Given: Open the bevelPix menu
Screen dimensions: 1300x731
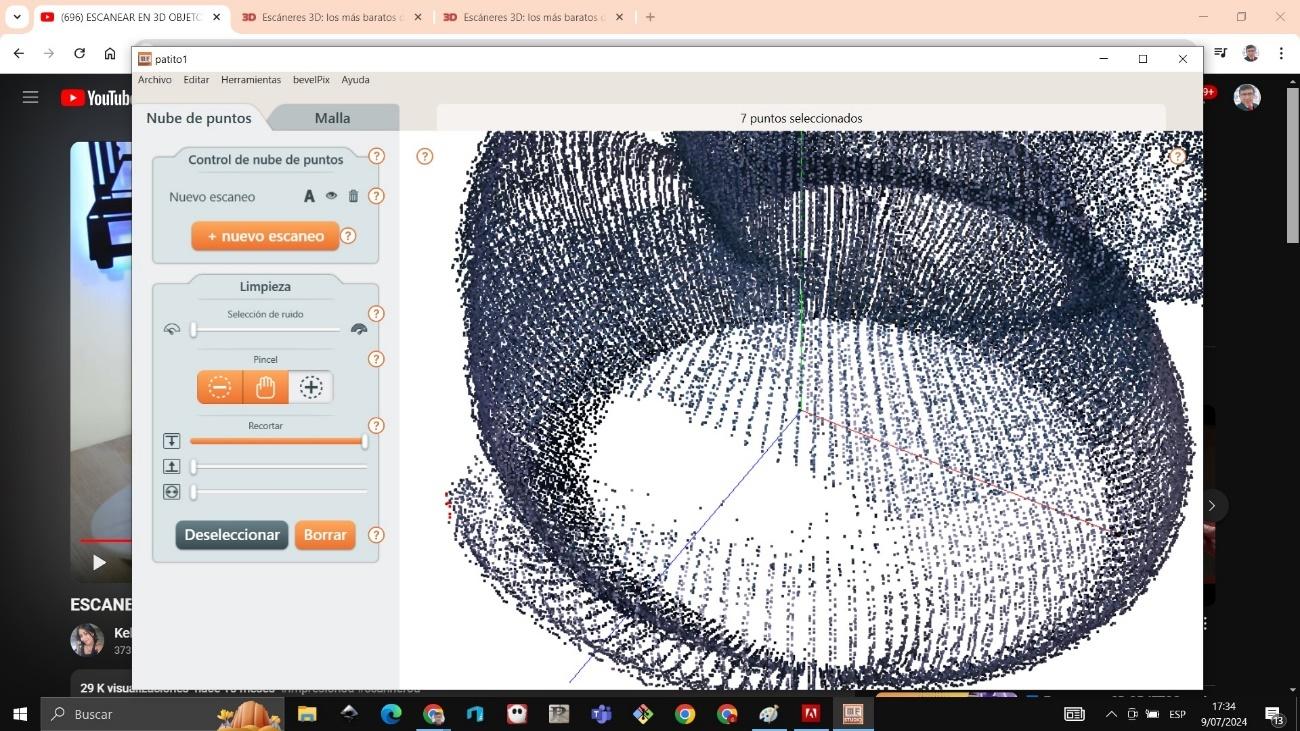Looking at the screenshot, I should point(311,80).
